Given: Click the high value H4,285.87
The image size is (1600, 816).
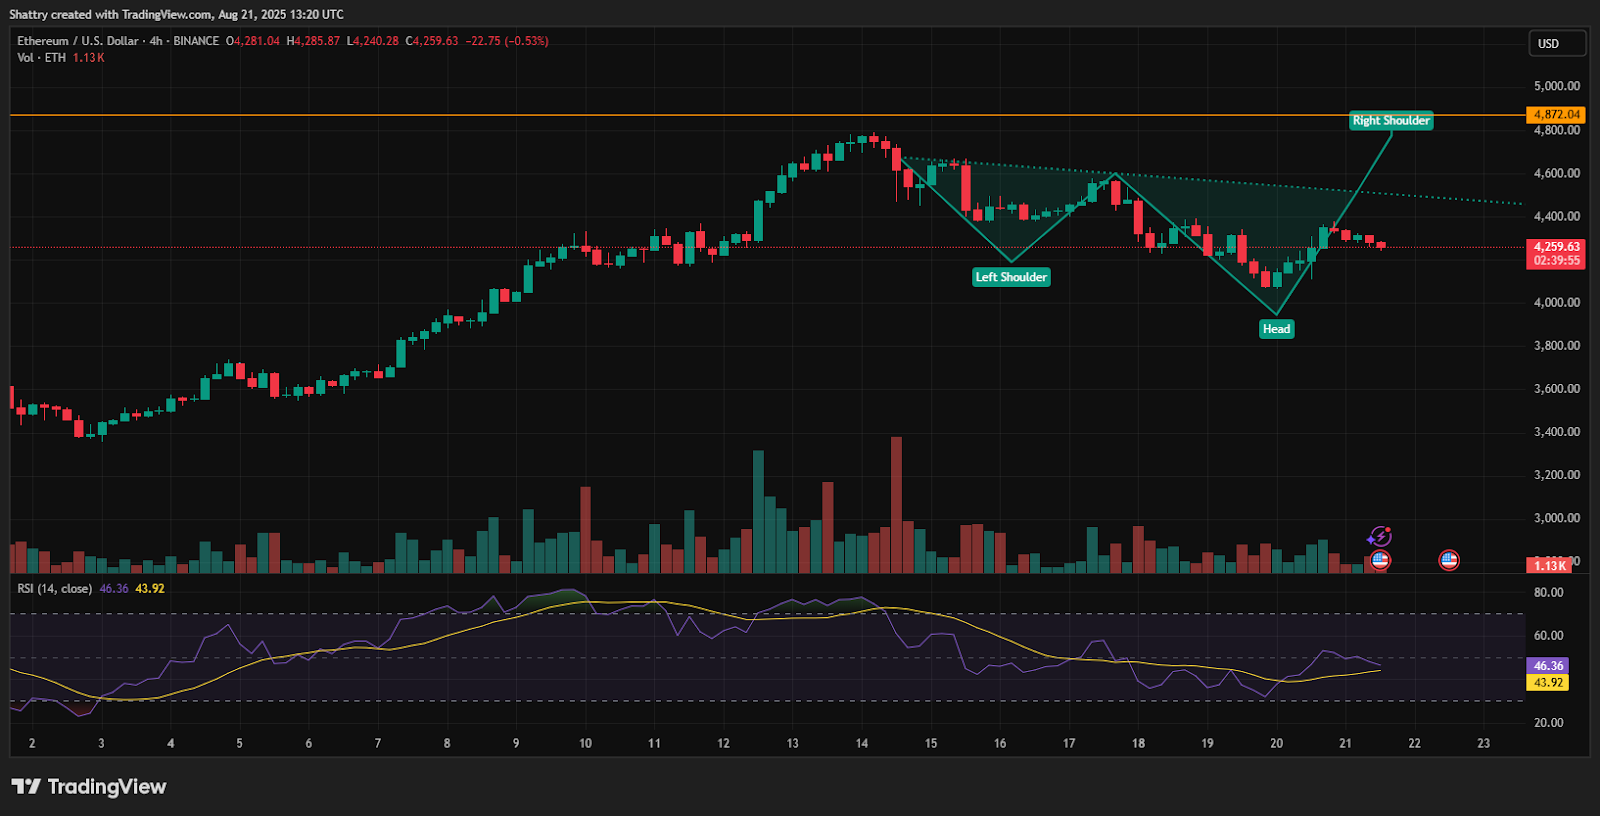Looking at the screenshot, I should pyautogui.click(x=313, y=41).
